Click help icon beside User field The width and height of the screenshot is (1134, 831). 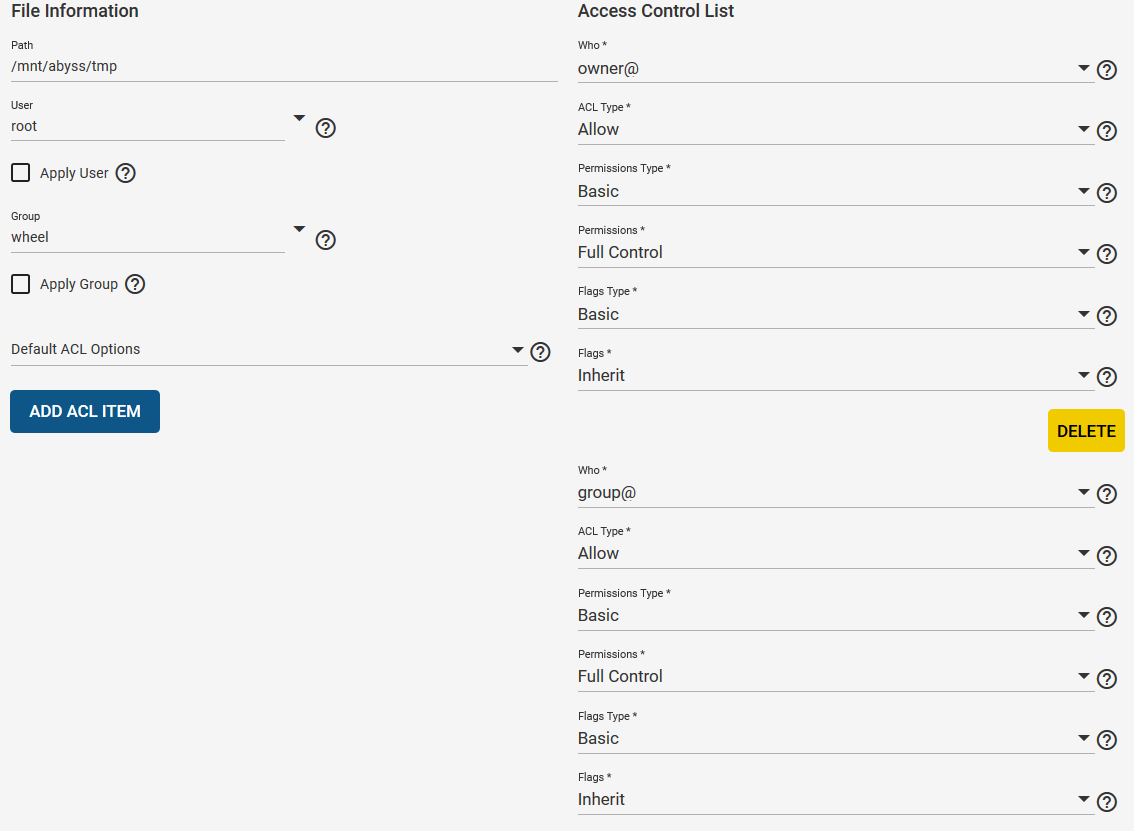[325, 128]
